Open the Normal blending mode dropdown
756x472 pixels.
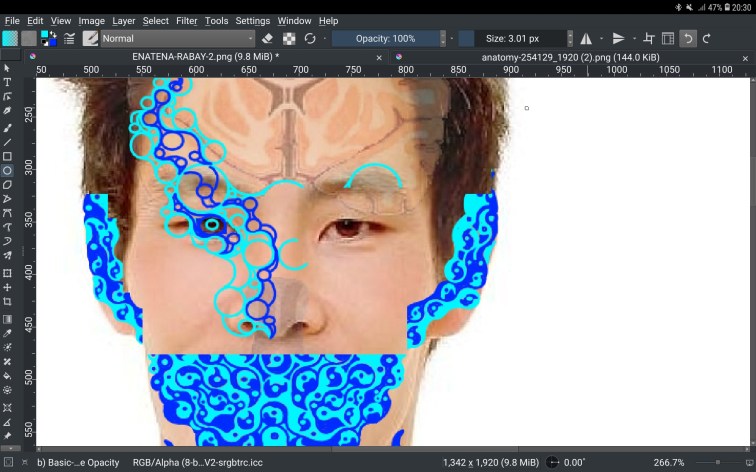[x=177, y=39]
